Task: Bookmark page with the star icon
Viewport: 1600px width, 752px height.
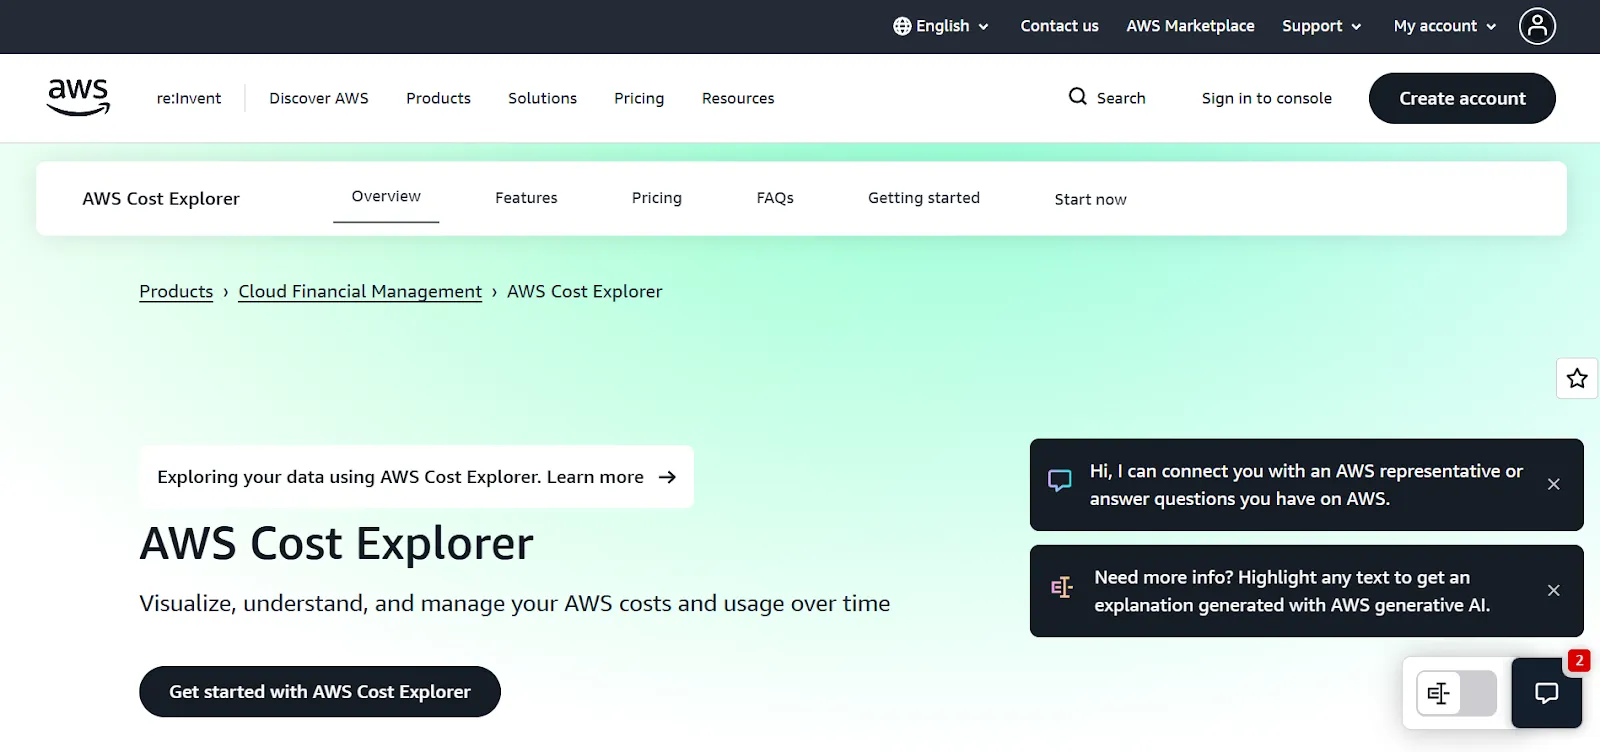Action: click(x=1577, y=378)
